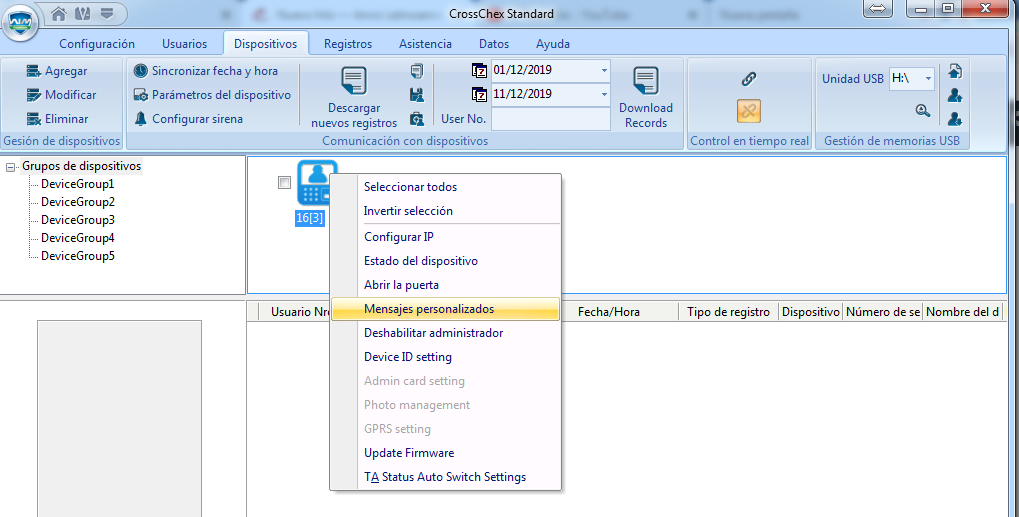Image resolution: width=1019 pixels, height=517 pixels.
Task: Click the USB file upload icon
Action: (x=955, y=71)
